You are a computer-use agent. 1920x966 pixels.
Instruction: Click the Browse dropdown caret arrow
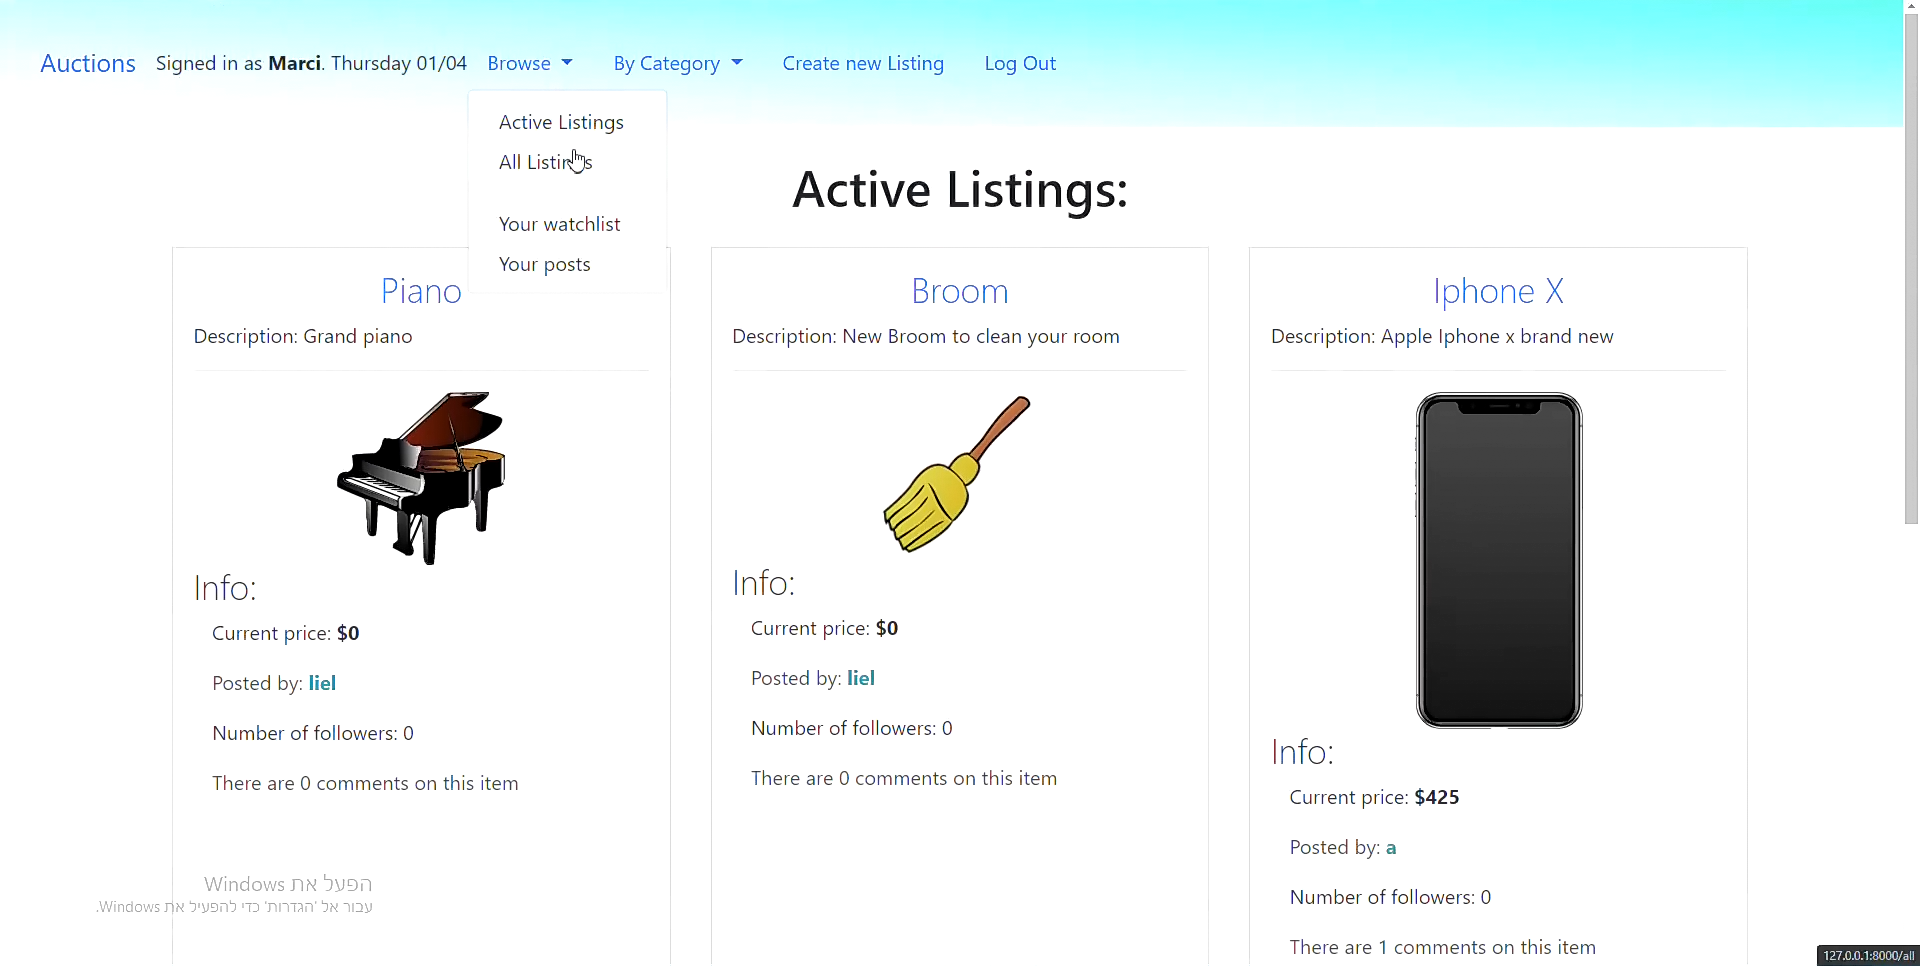coord(567,64)
